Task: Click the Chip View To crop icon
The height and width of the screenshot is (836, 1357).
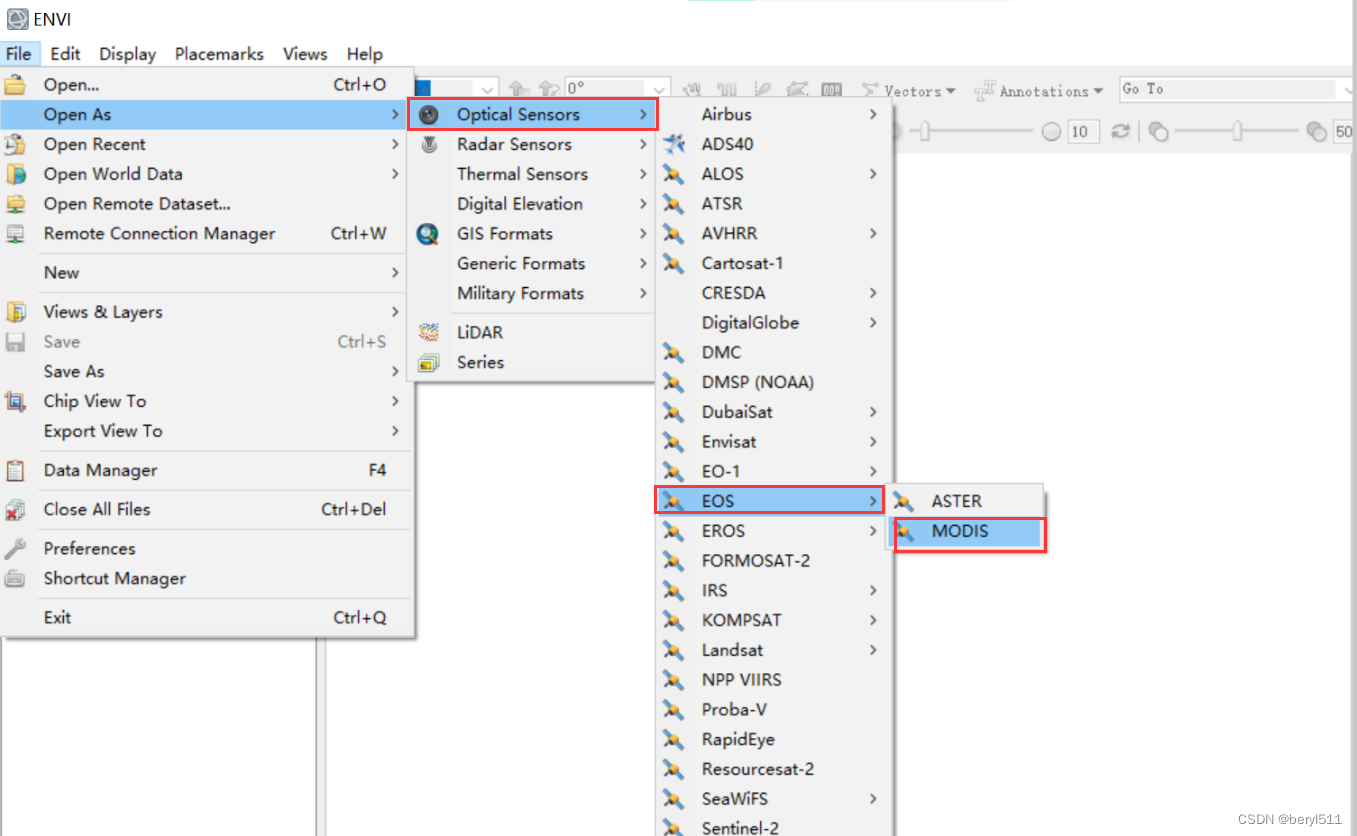Action: (x=15, y=401)
